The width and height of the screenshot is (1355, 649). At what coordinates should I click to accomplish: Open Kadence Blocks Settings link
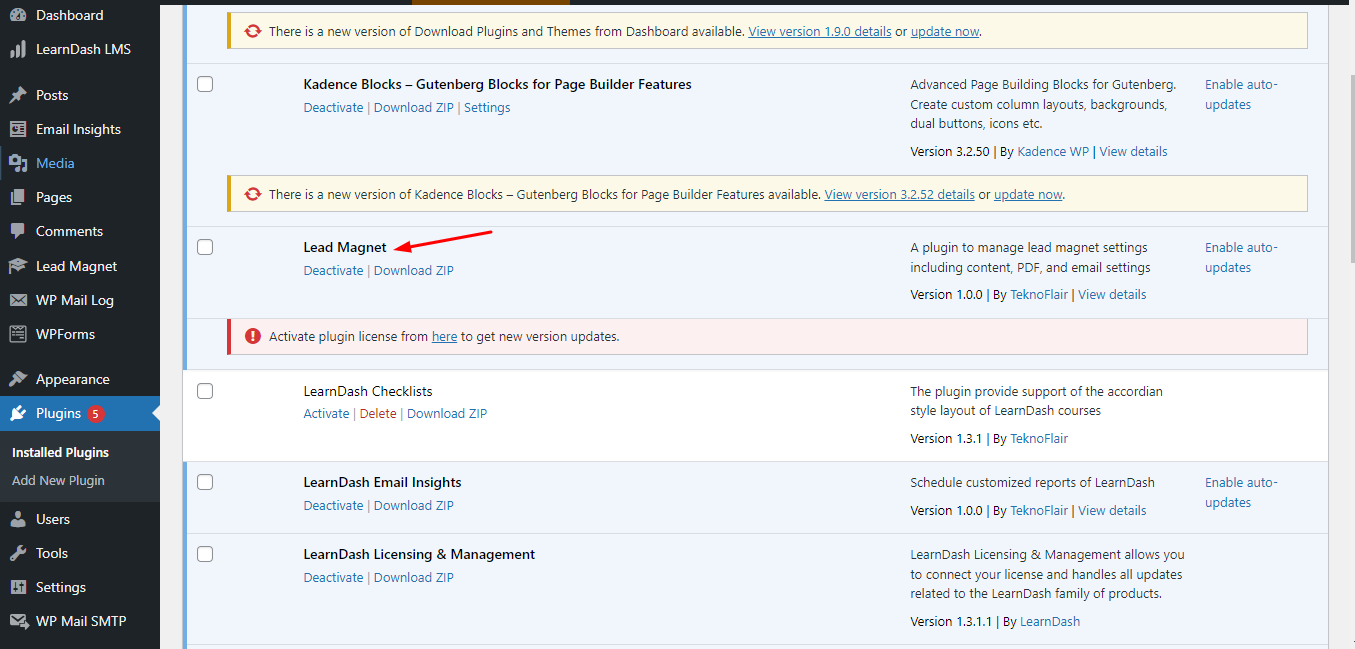(487, 107)
